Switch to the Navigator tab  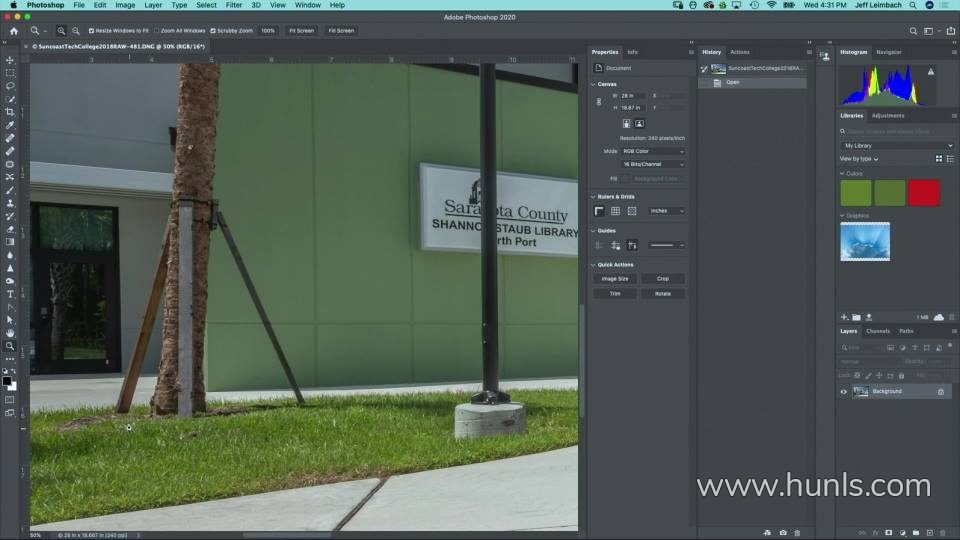coord(888,52)
